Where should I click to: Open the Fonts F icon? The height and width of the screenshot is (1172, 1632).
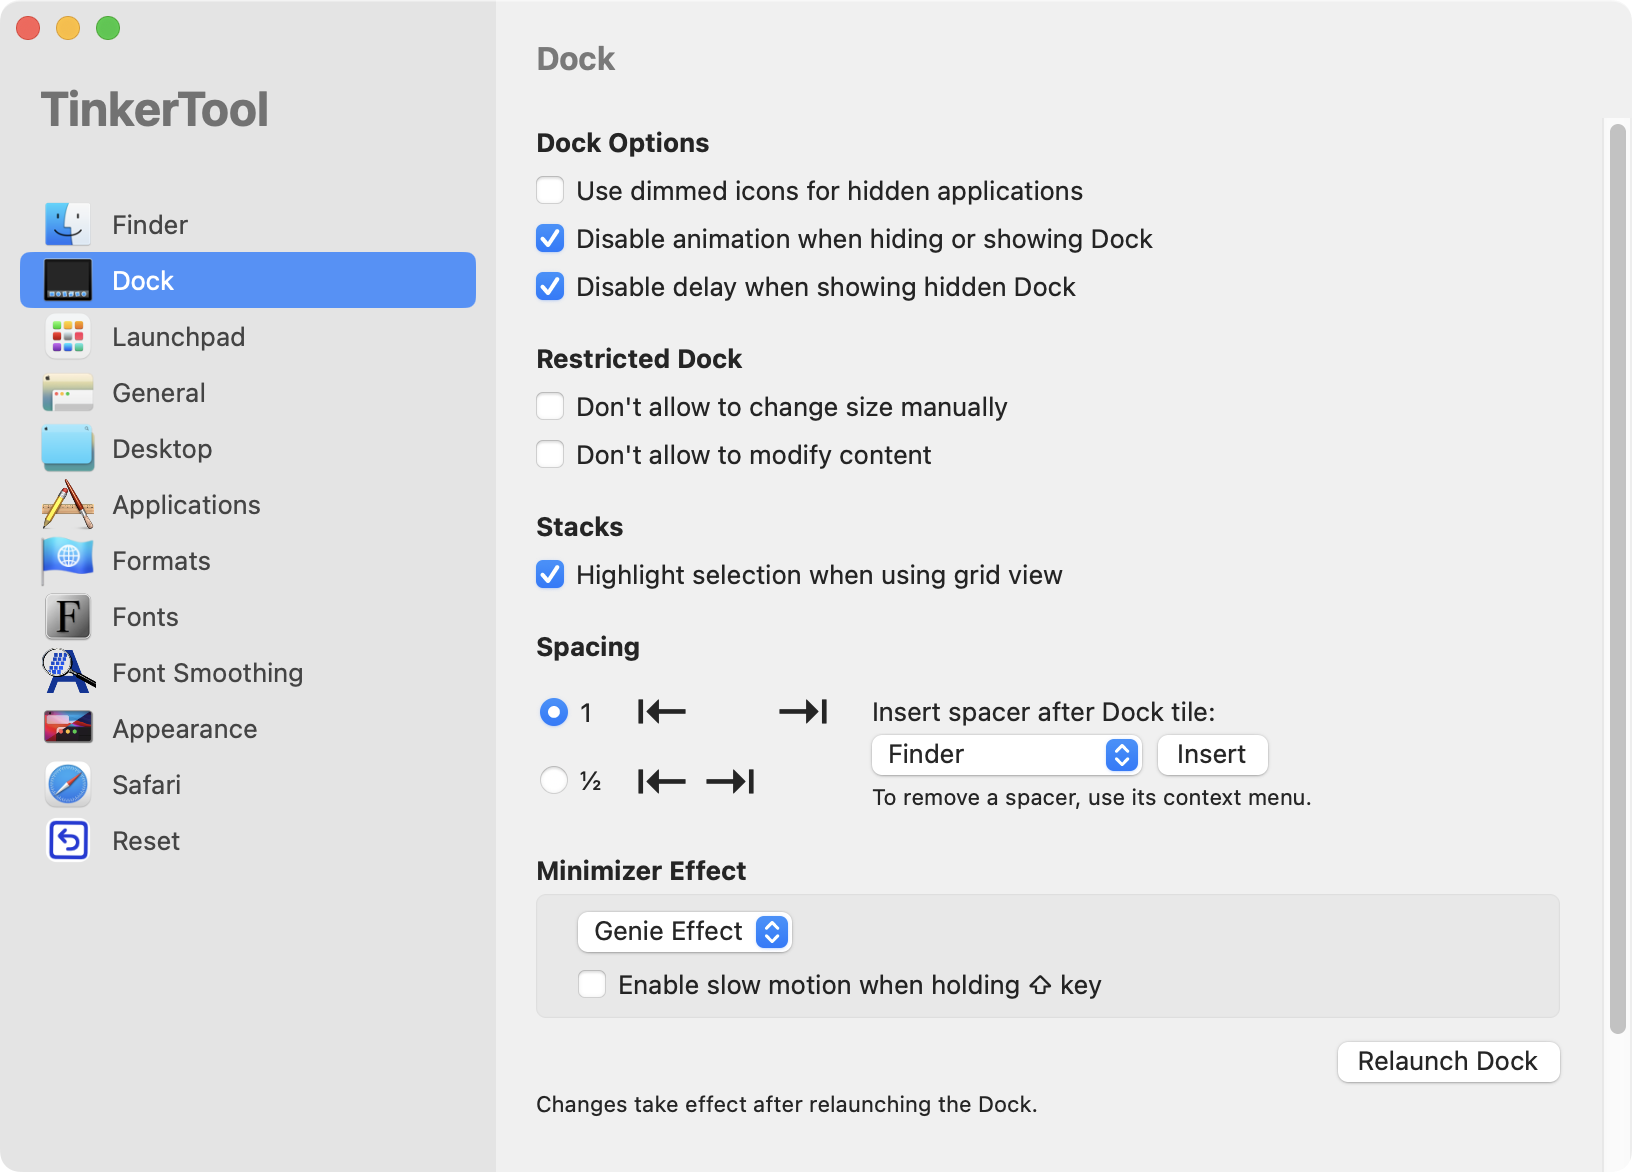tap(68, 617)
